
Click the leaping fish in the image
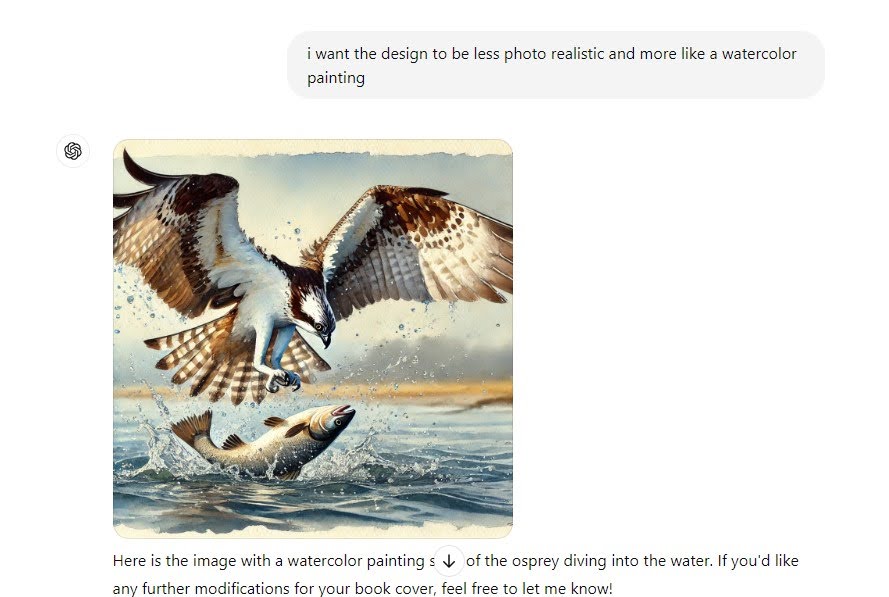tap(266, 441)
